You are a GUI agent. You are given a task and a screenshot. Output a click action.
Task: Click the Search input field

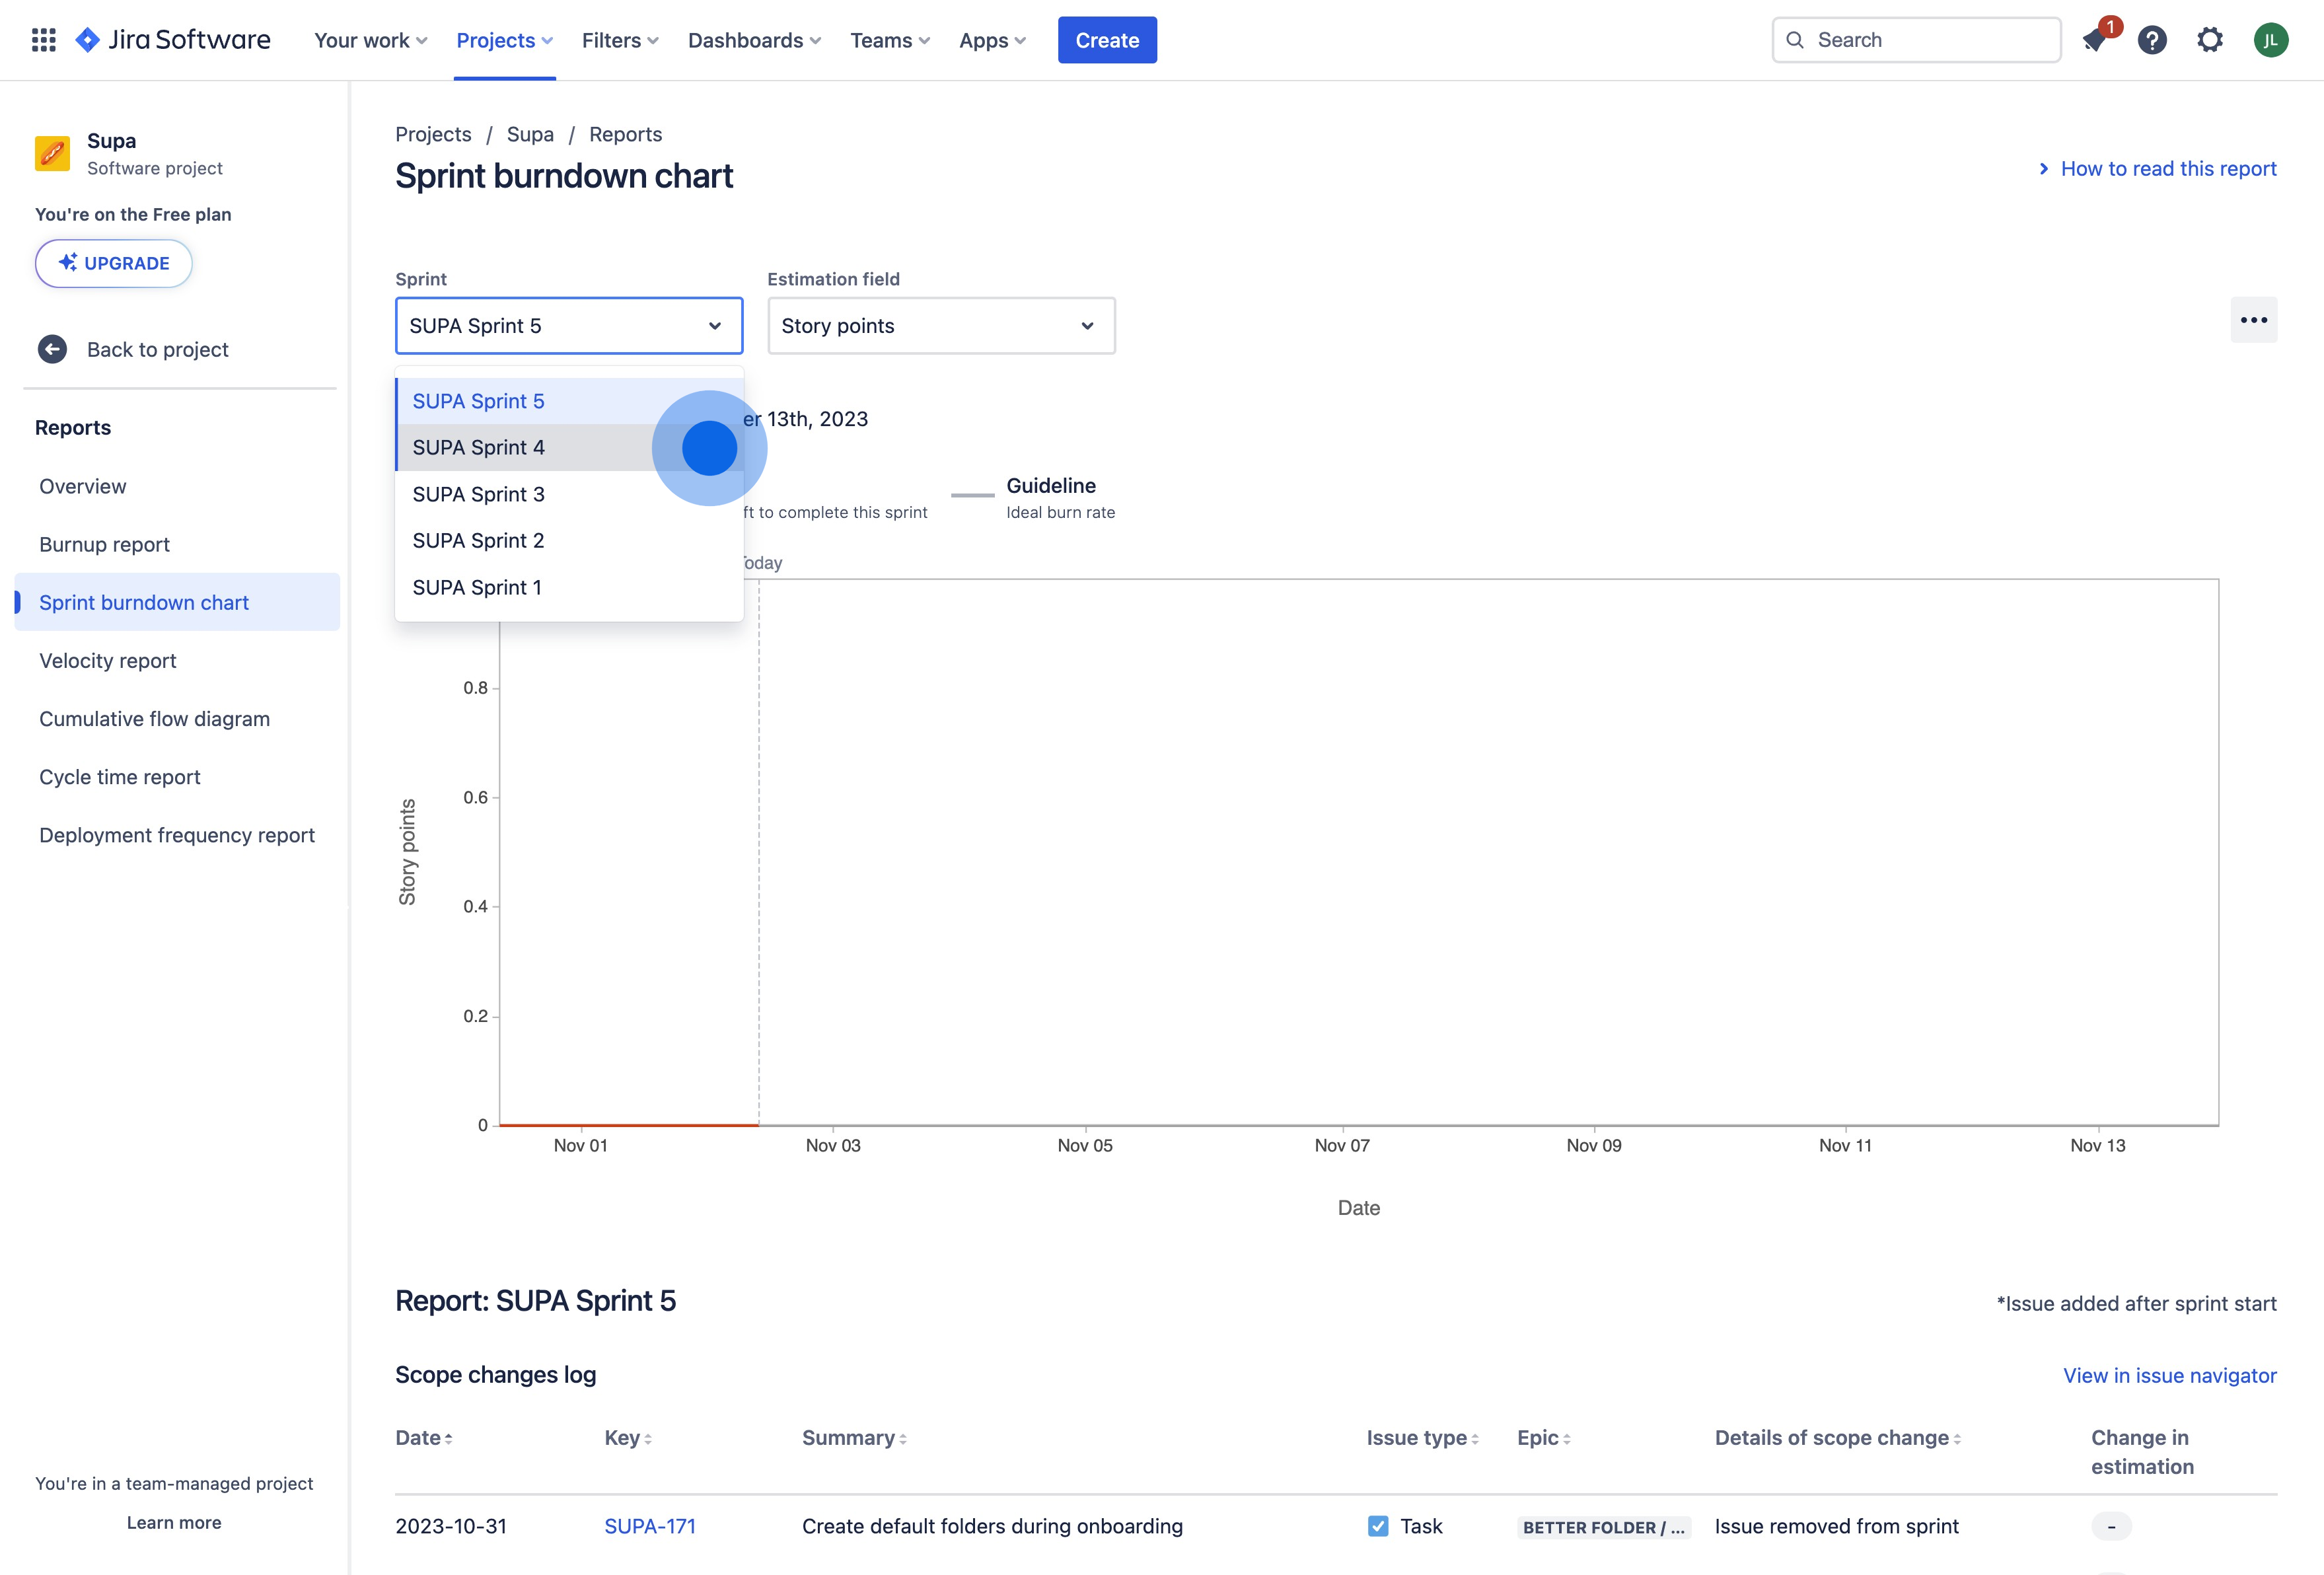coord(1916,40)
